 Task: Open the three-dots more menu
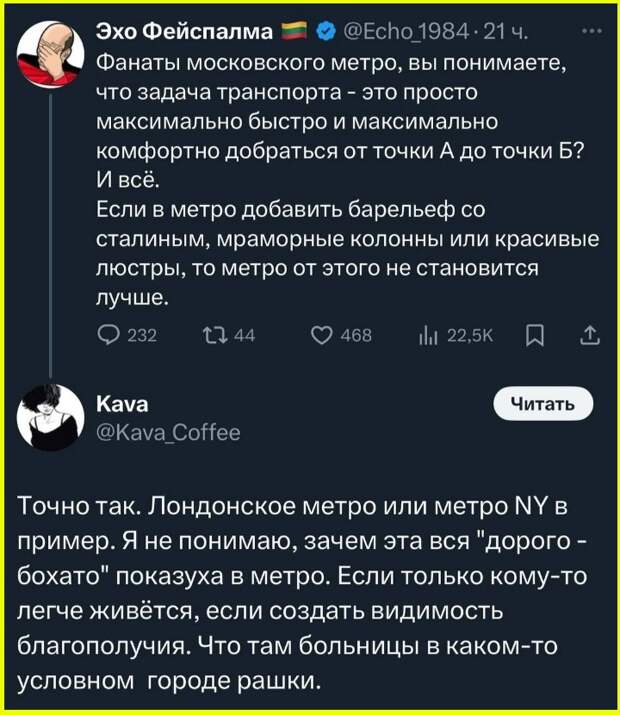coord(594,31)
